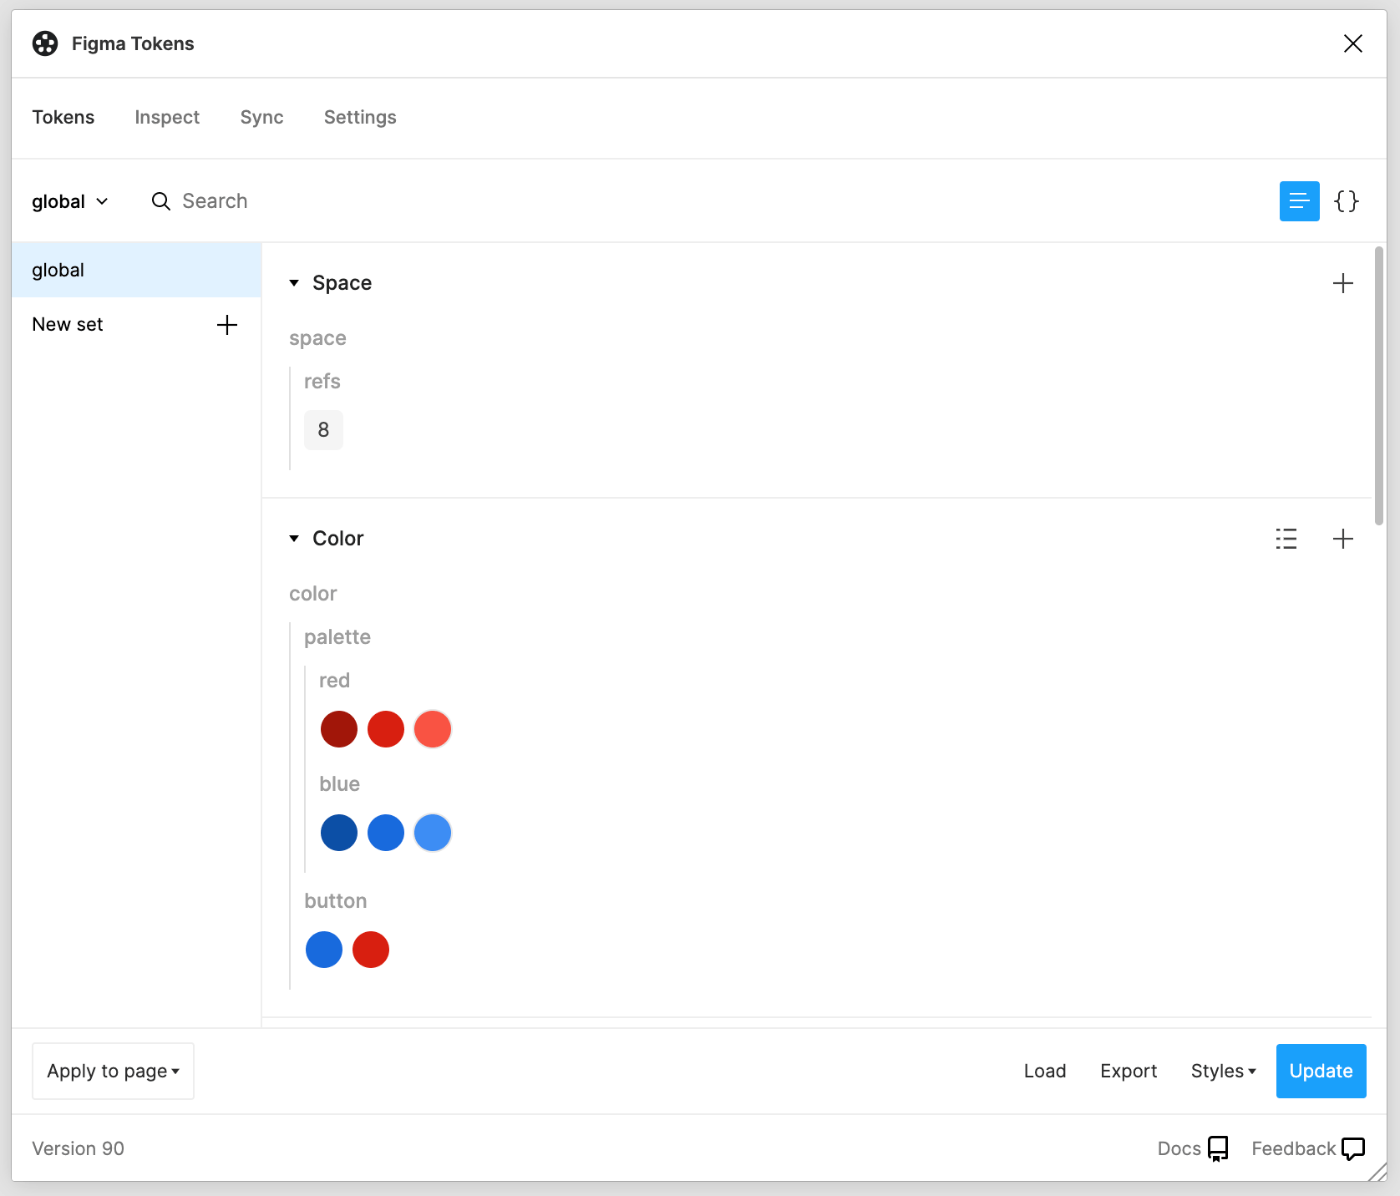
Task: Click the lowercase 'color' group label
Action: coord(313,594)
